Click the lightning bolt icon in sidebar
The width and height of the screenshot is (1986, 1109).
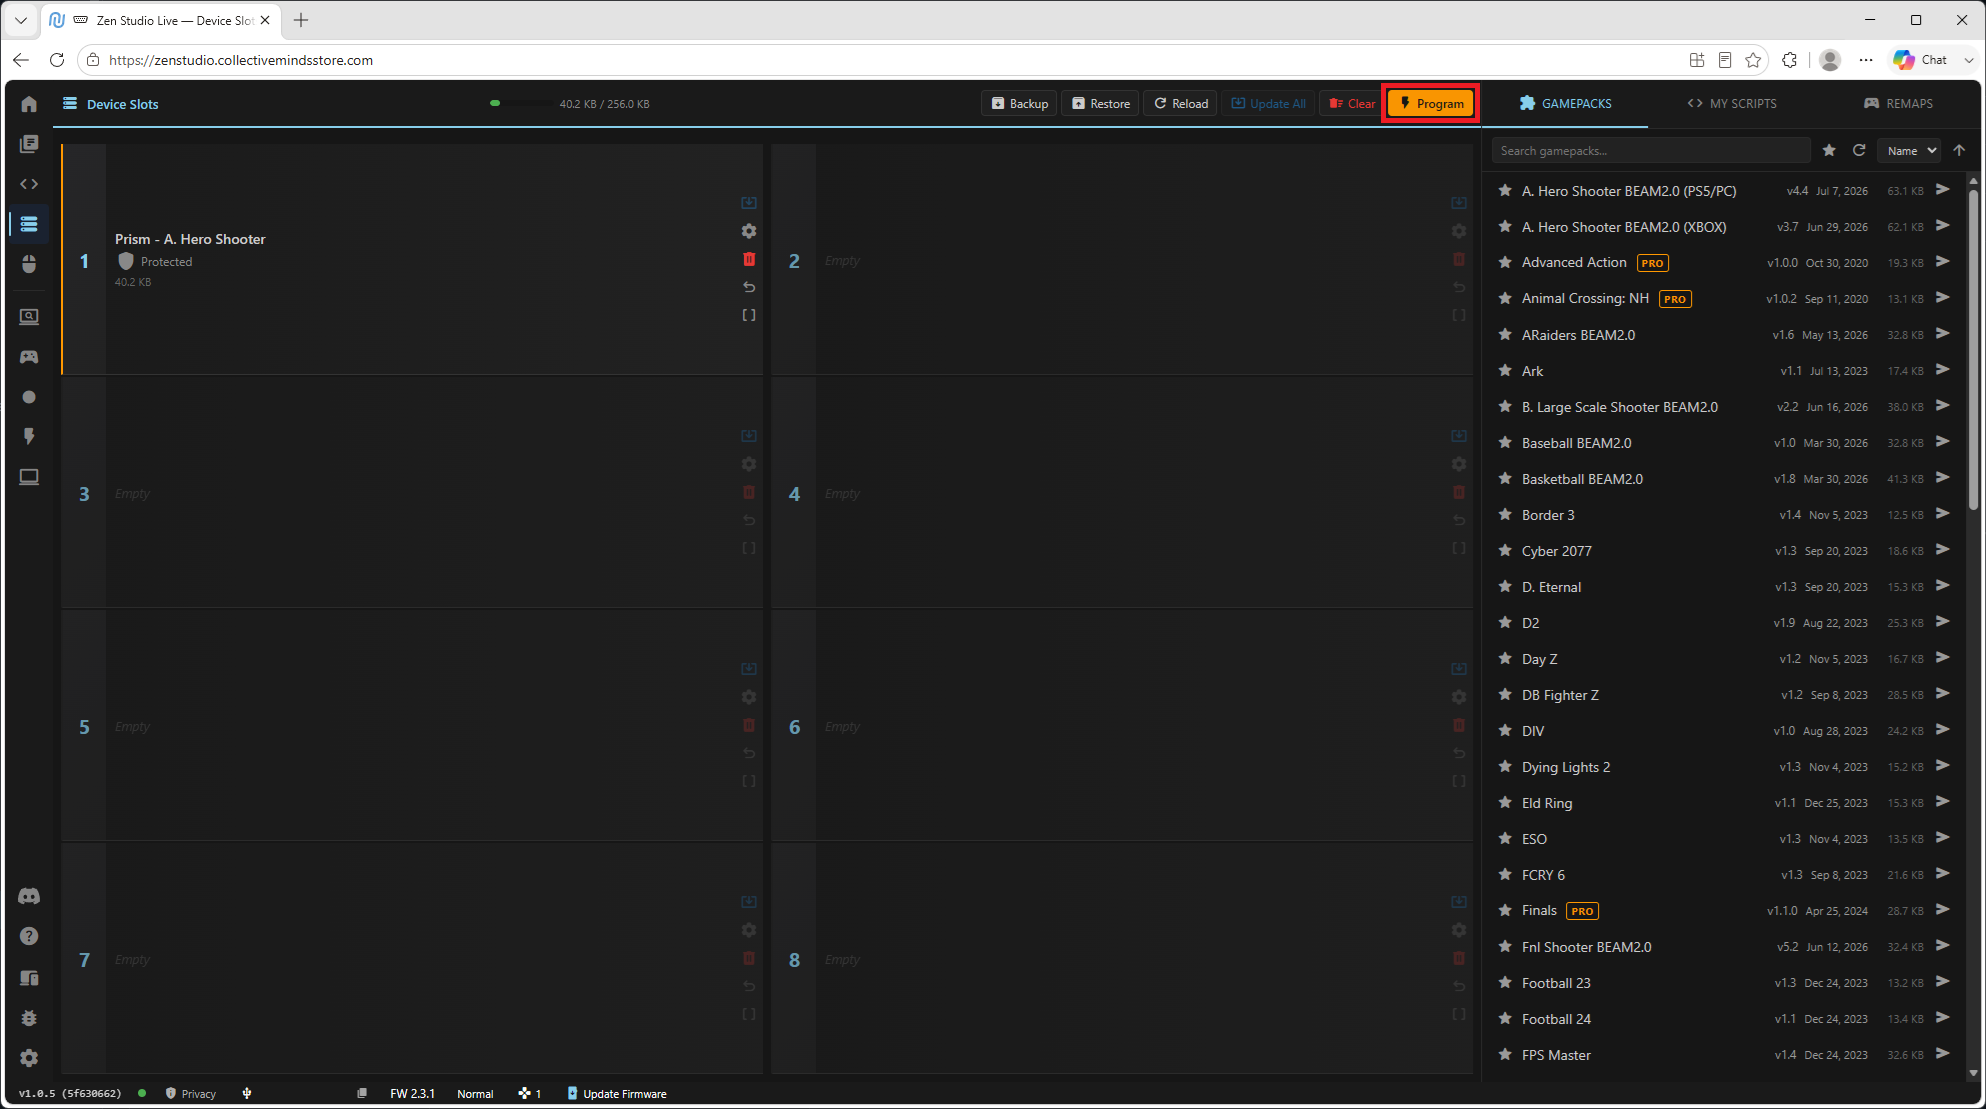[x=29, y=437]
